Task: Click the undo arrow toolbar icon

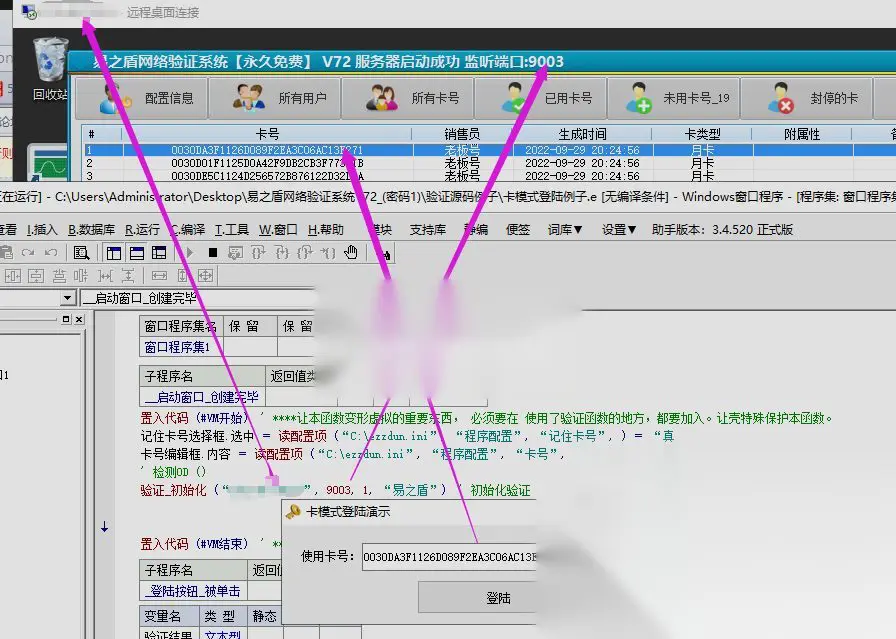Action: coord(51,253)
